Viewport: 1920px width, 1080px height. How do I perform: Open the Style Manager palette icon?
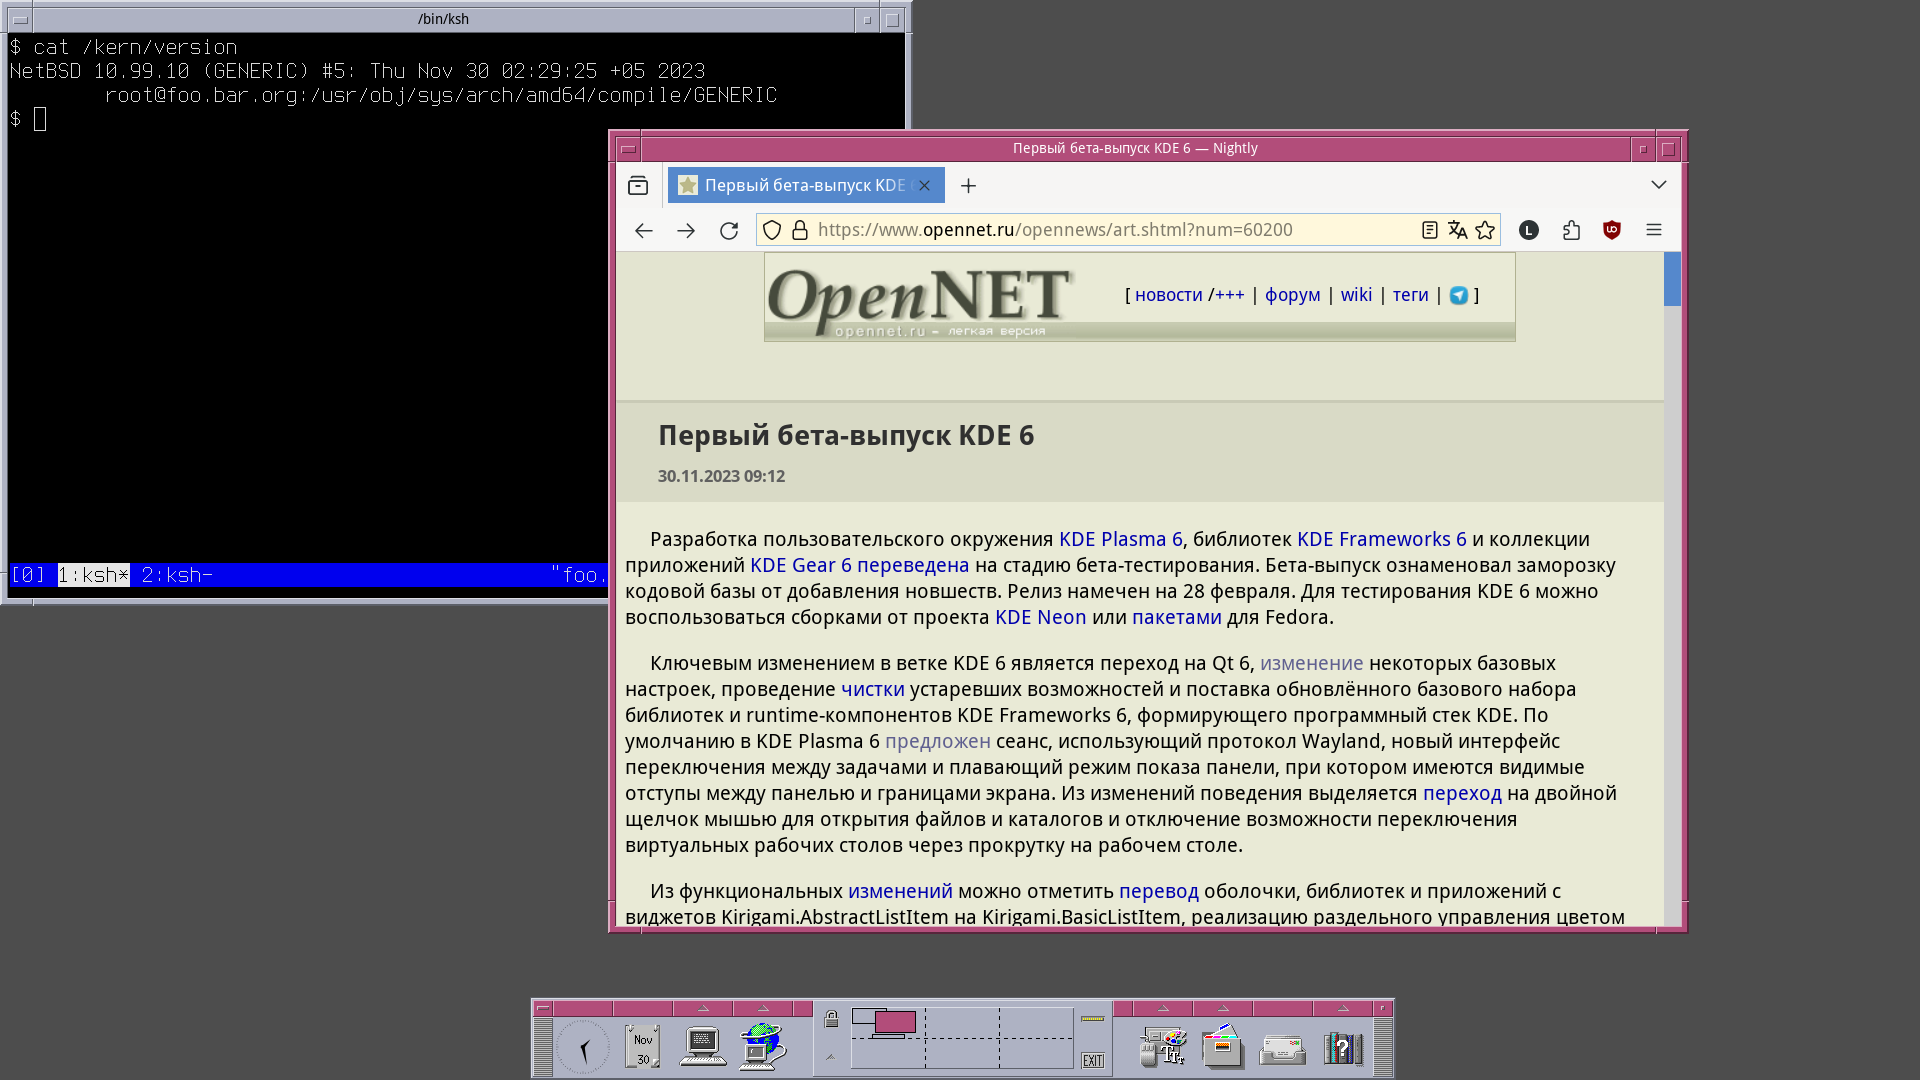(1163, 1047)
